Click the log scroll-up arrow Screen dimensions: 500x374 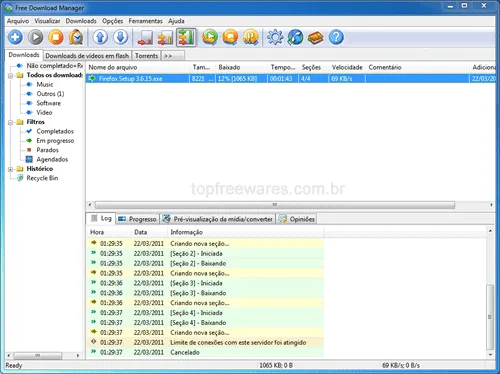coord(490,231)
